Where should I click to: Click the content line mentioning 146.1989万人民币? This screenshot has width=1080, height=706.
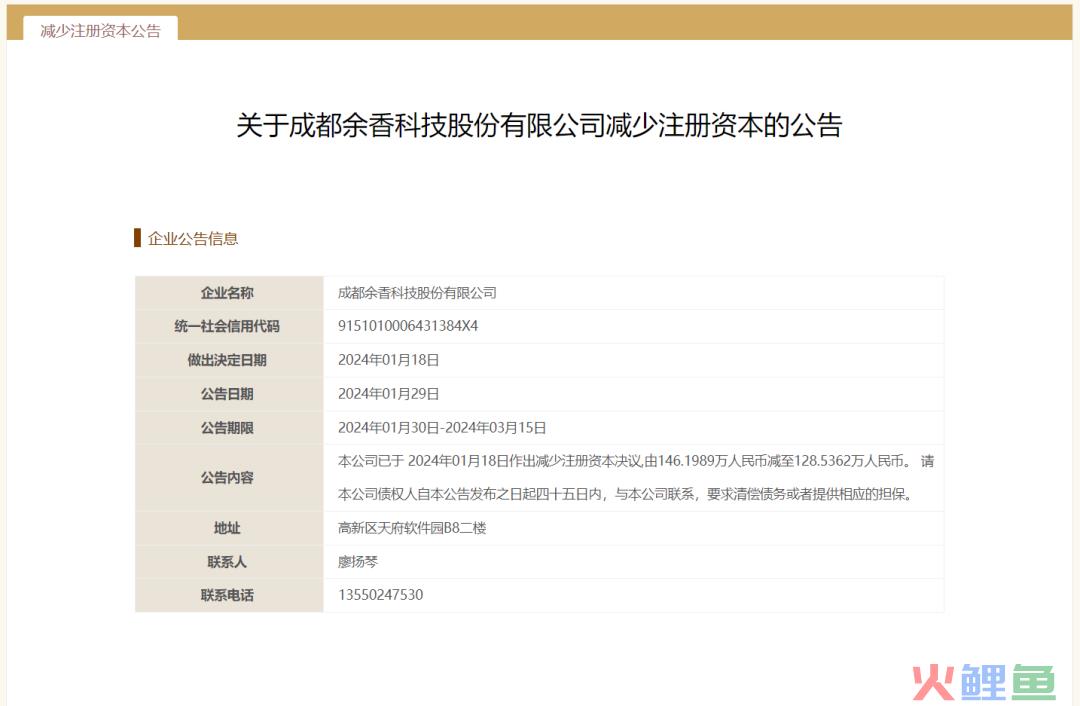pyautogui.click(x=636, y=461)
